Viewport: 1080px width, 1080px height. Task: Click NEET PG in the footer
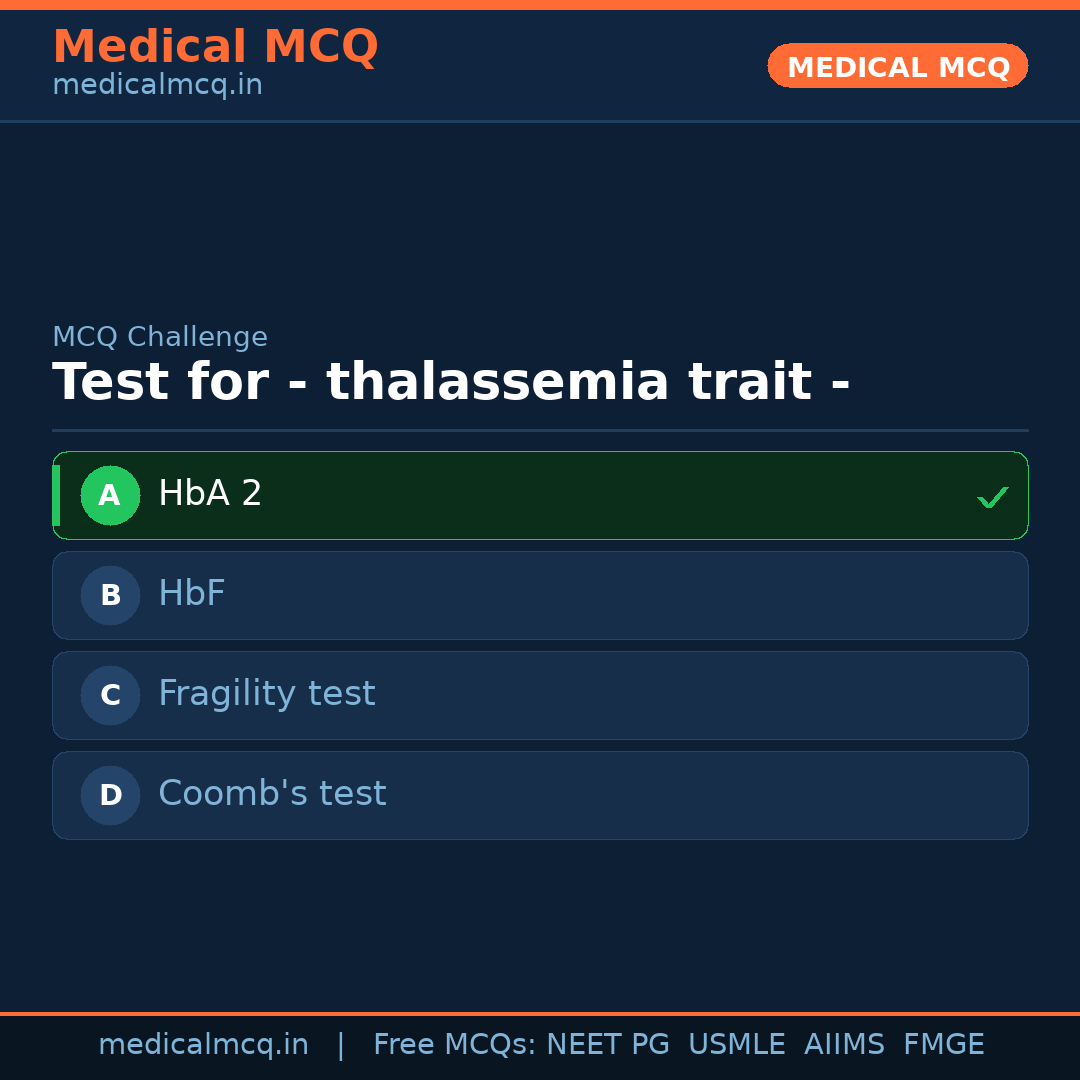(608, 1045)
